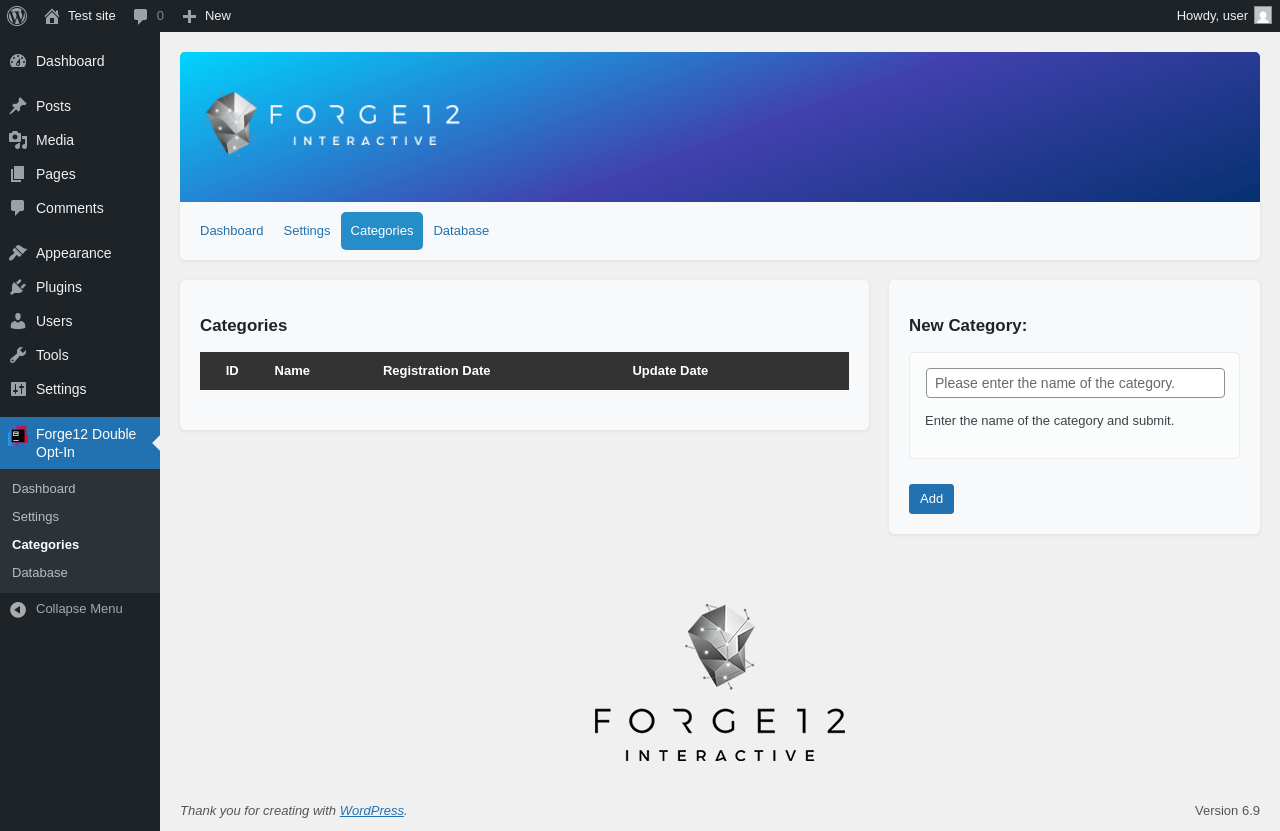Viewport: 1280px width, 831px height.
Task: Focus the category name input field
Action: tap(1075, 383)
